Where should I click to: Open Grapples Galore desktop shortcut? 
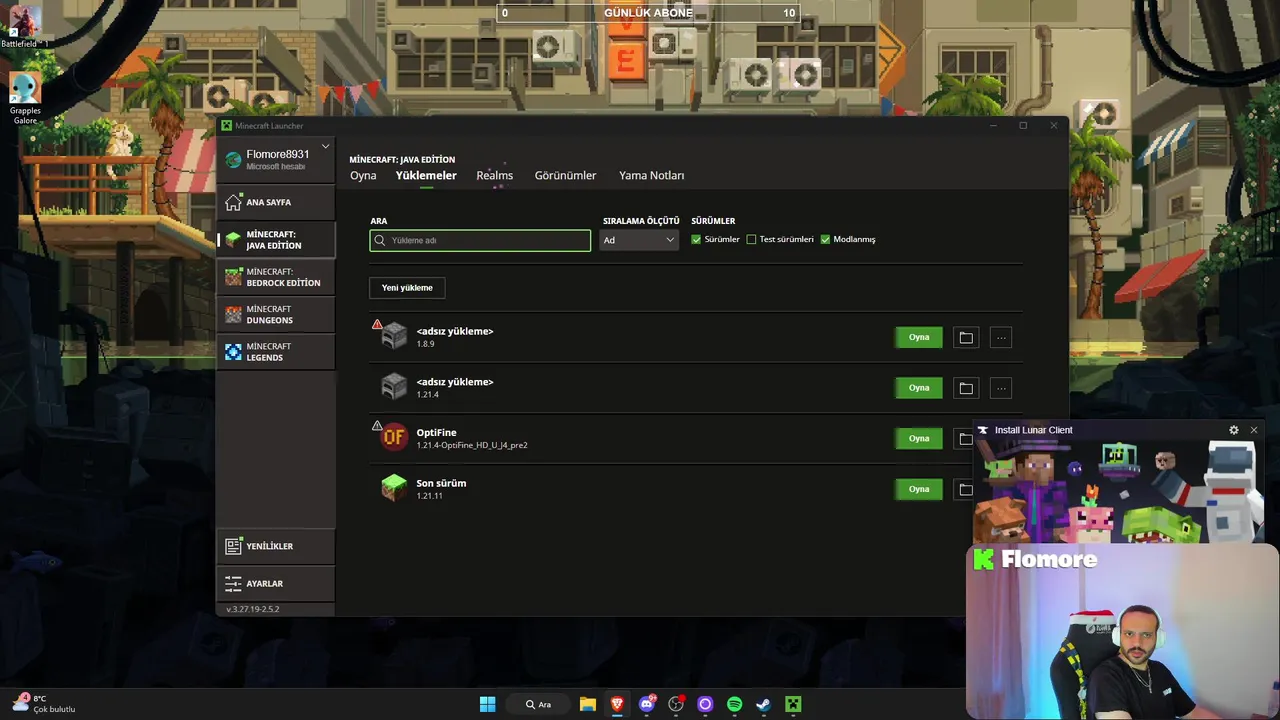click(x=25, y=97)
